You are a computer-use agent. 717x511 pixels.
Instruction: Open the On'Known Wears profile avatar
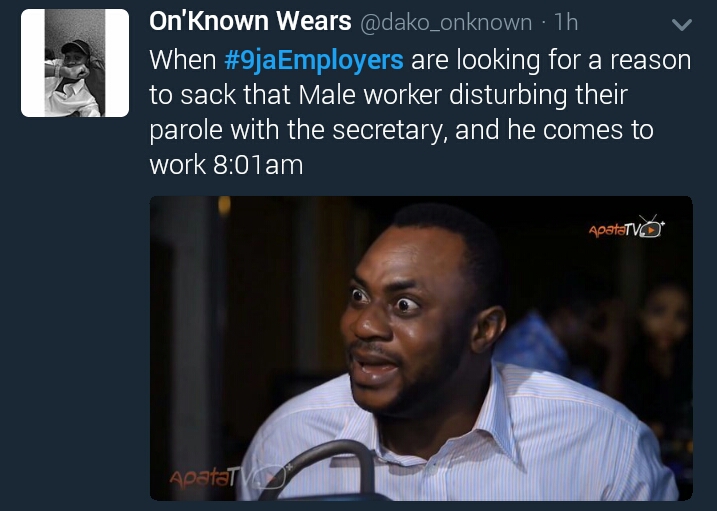pyautogui.click(x=75, y=63)
